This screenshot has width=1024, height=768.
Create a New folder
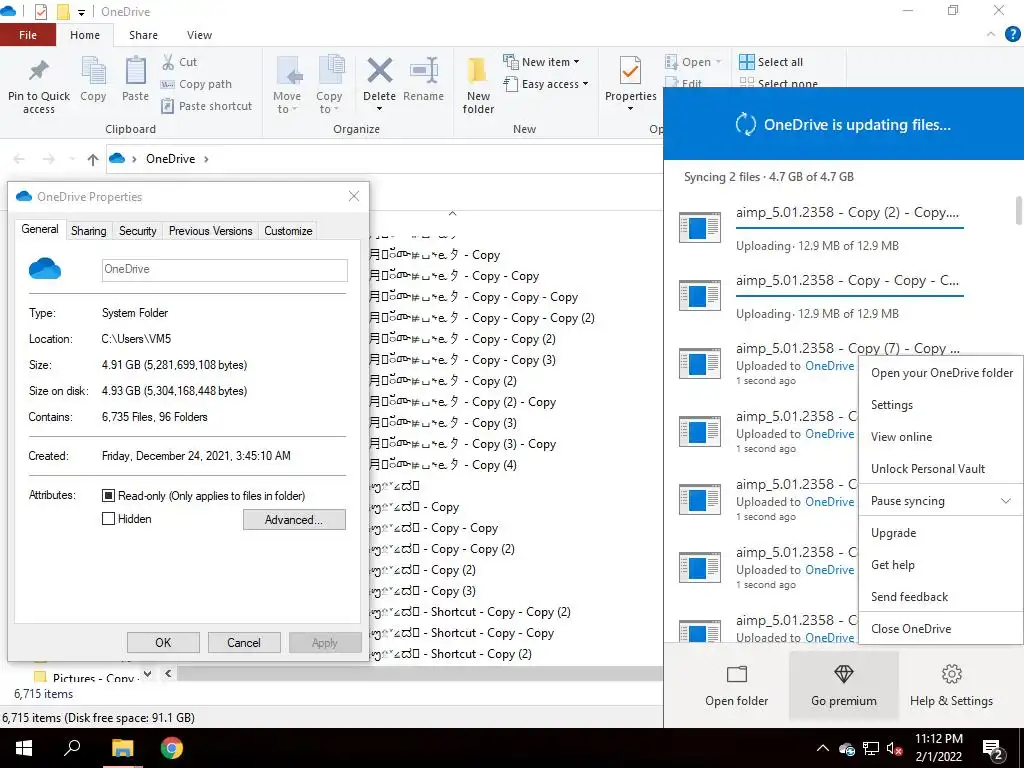coord(478,86)
